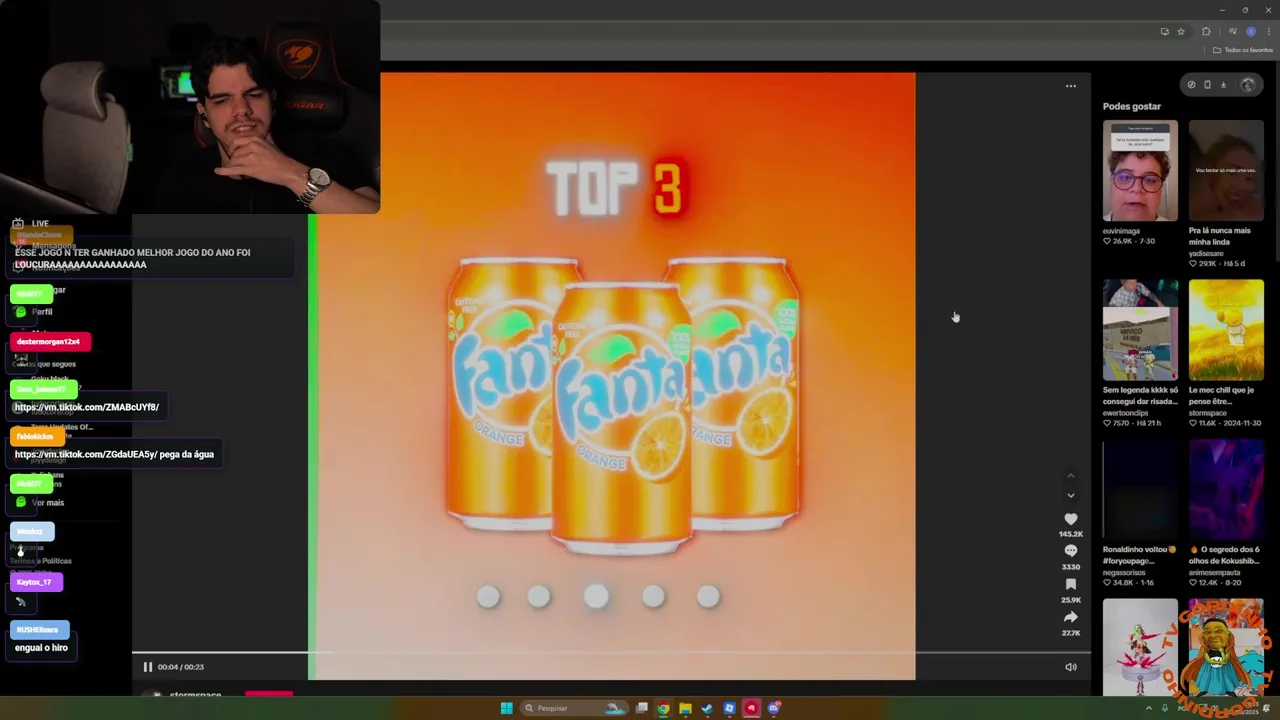The width and height of the screenshot is (1280, 720).
Task: Seek along the video progress bar
Action: point(611,653)
